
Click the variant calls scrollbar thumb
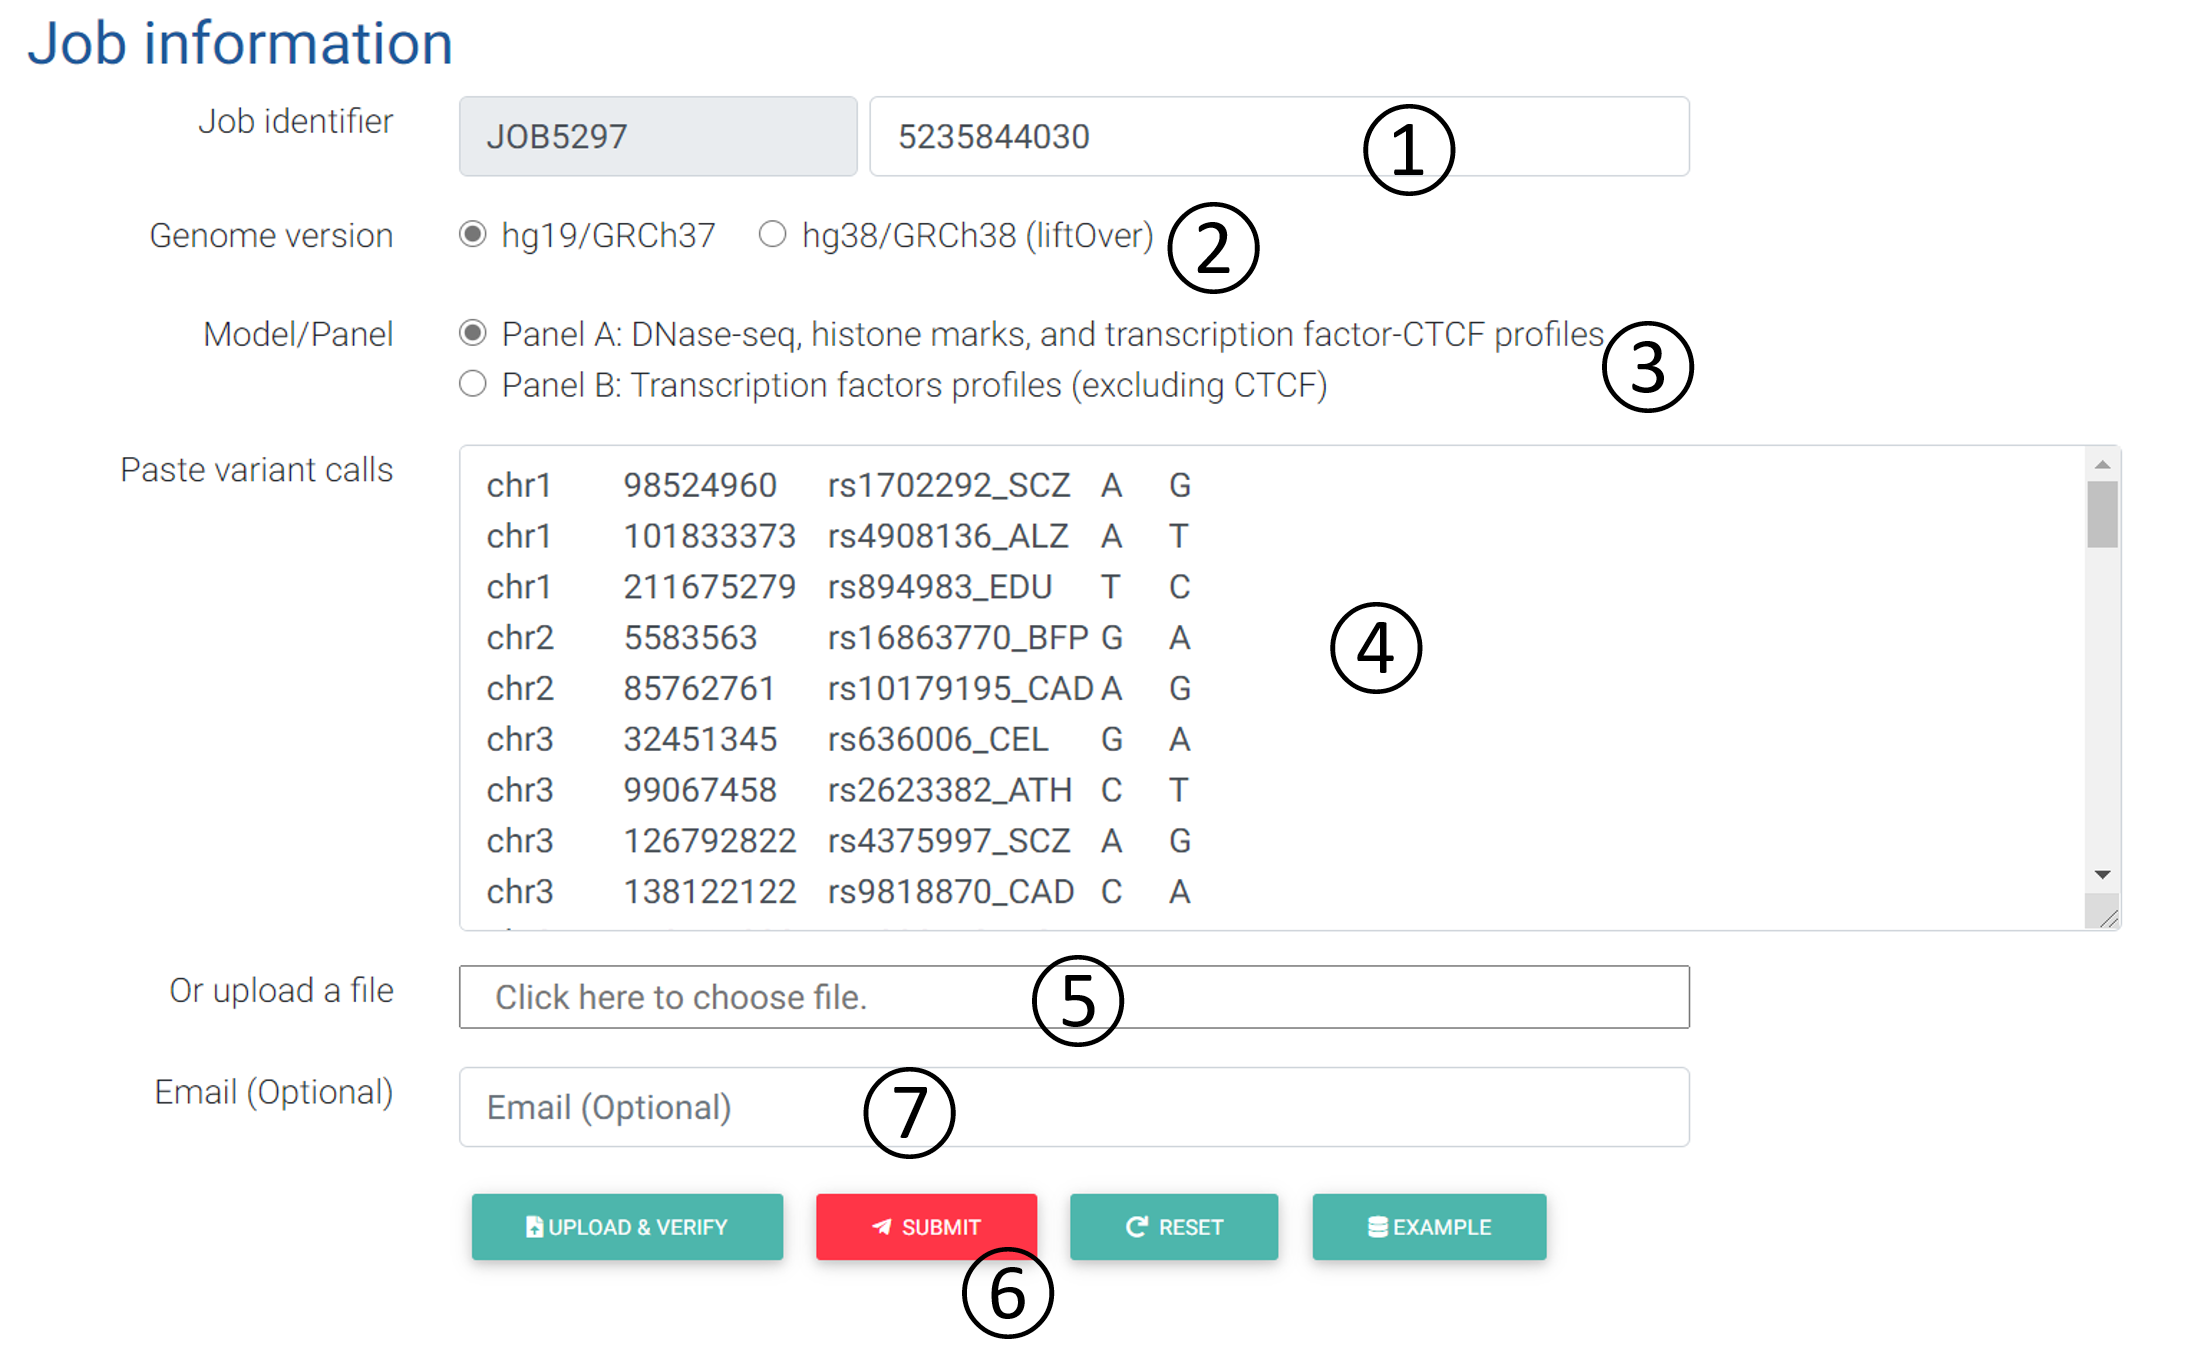click(x=2102, y=515)
